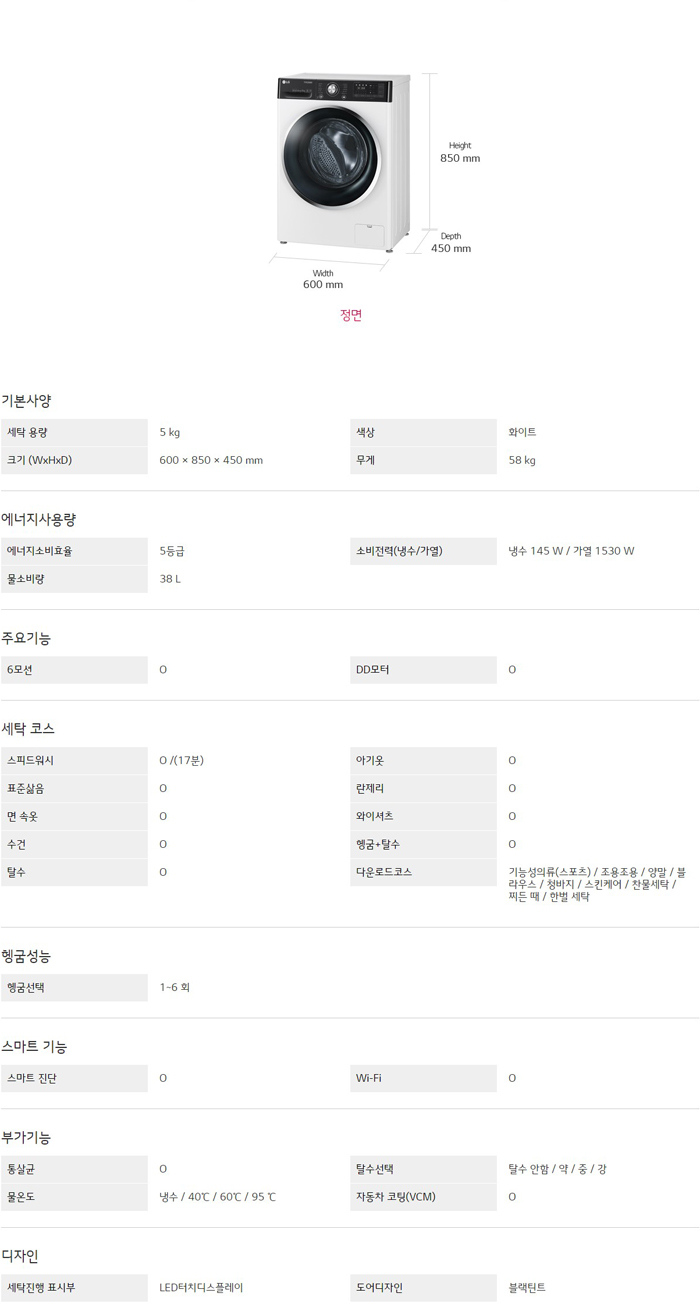The width and height of the screenshot is (700, 1304).
Task: Click the washing machine product image
Action: click(342, 160)
